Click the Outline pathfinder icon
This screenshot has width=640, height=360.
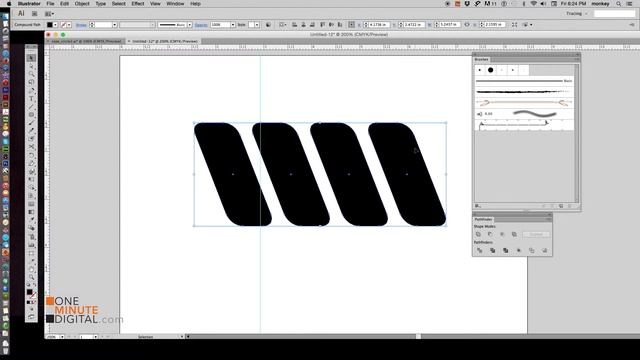pos(531,250)
